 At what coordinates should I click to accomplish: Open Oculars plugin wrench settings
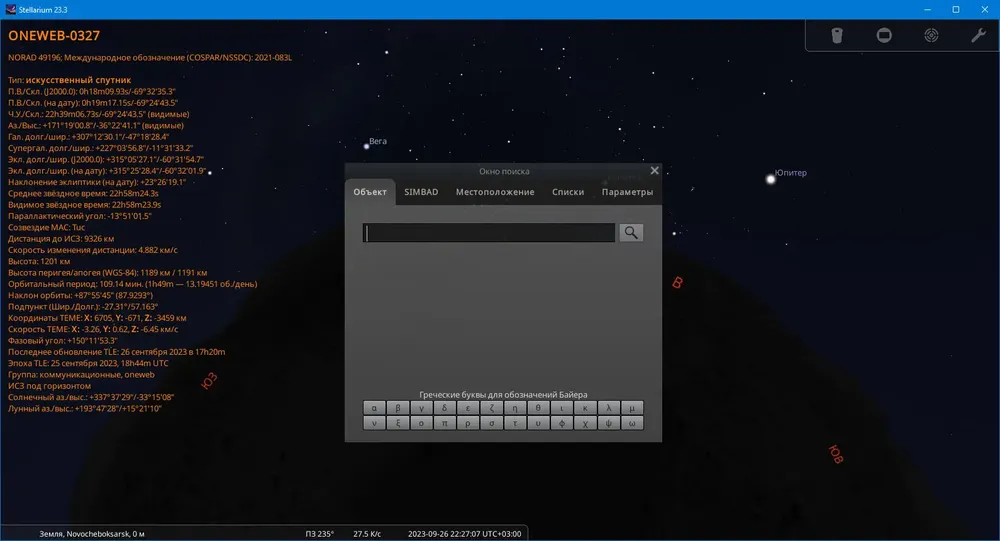click(x=978, y=35)
